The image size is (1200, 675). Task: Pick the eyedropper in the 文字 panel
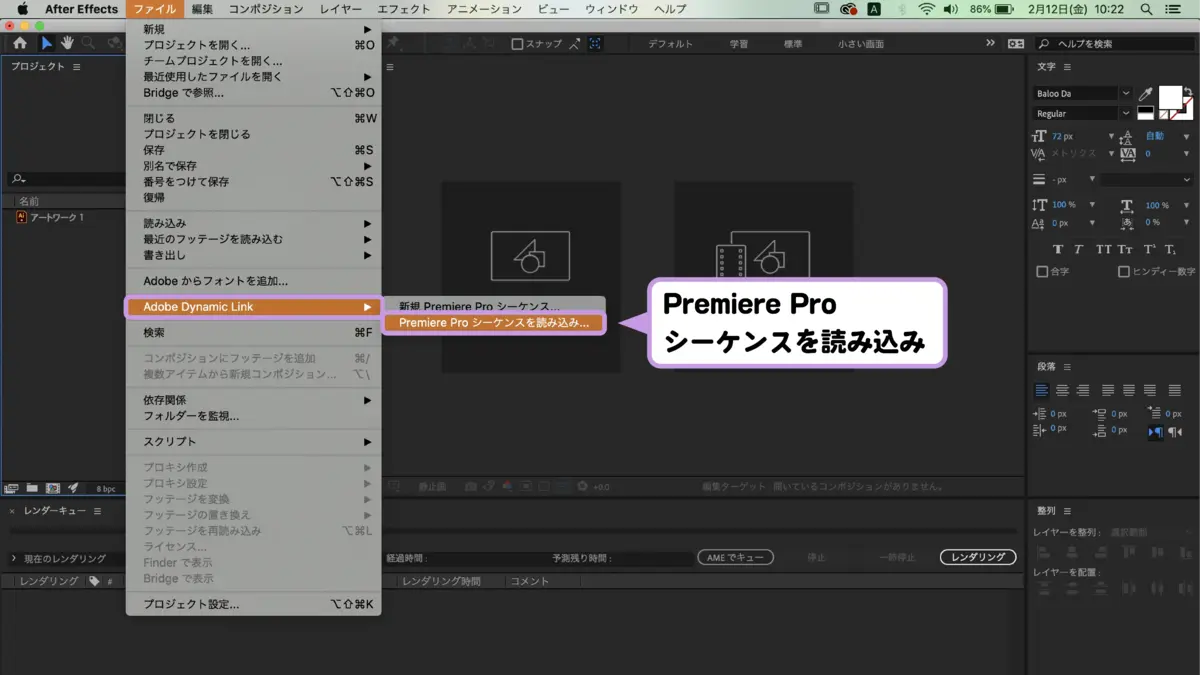point(1146,93)
